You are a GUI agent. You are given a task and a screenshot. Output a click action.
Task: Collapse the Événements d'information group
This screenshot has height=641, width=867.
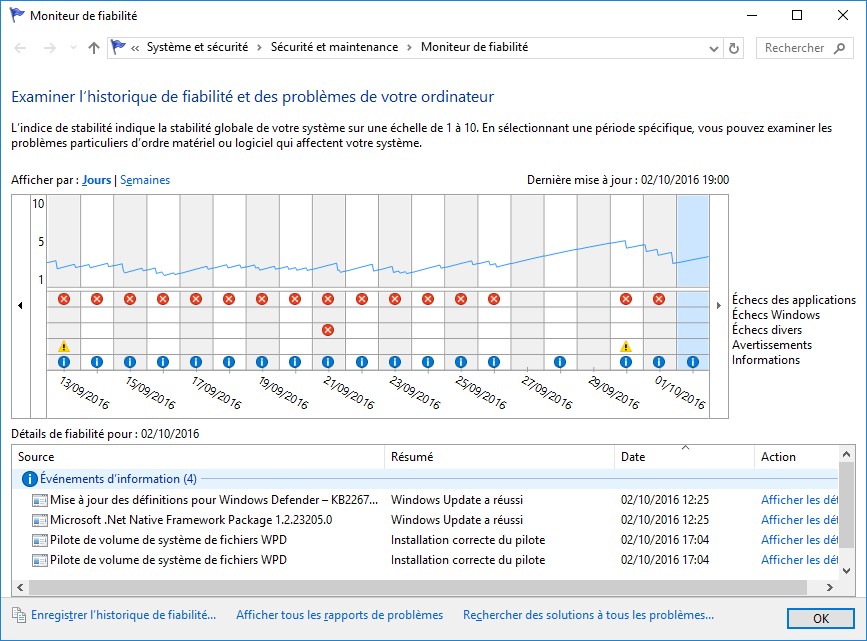pos(30,479)
